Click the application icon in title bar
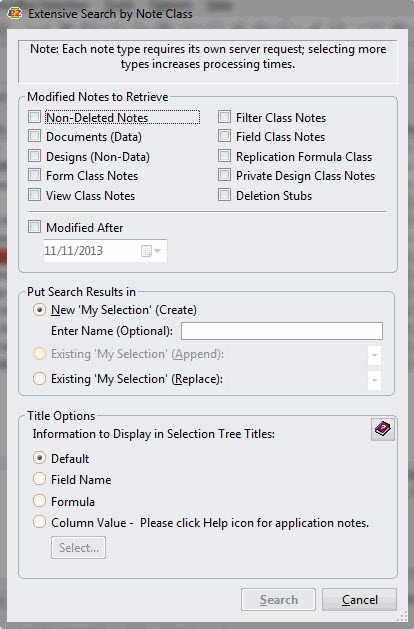This screenshot has width=414, height=629. tap(15, 13)
